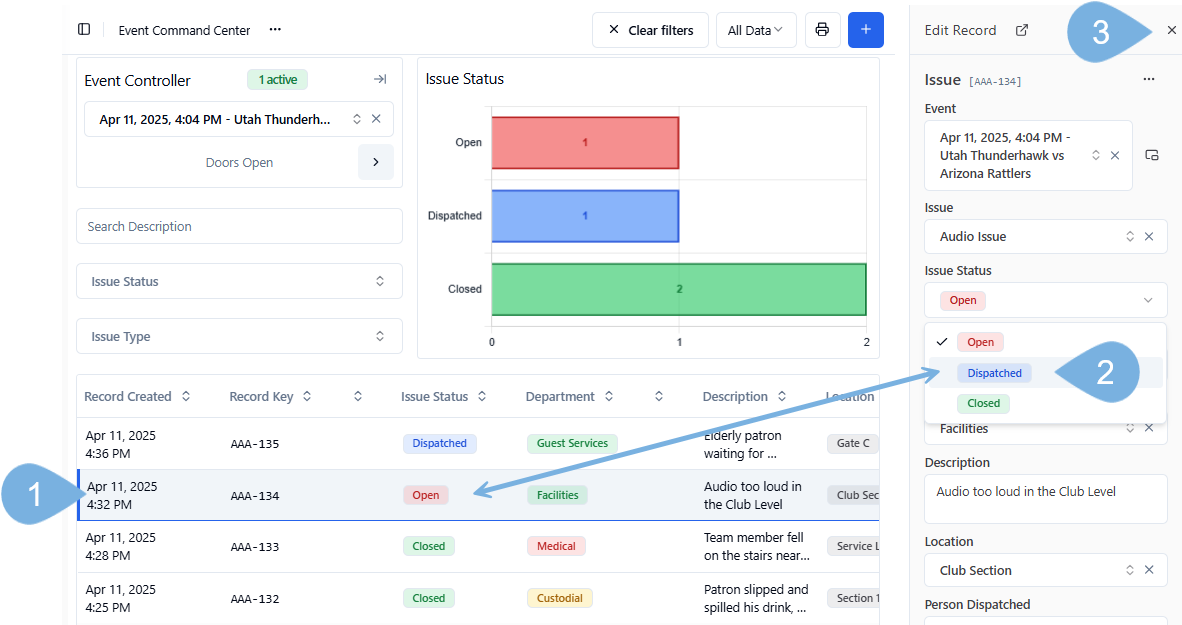The width and height of the screenshot is (1182, 625).
Task: Expand Event selector in Edit Record
Action: click(1095, 155)
